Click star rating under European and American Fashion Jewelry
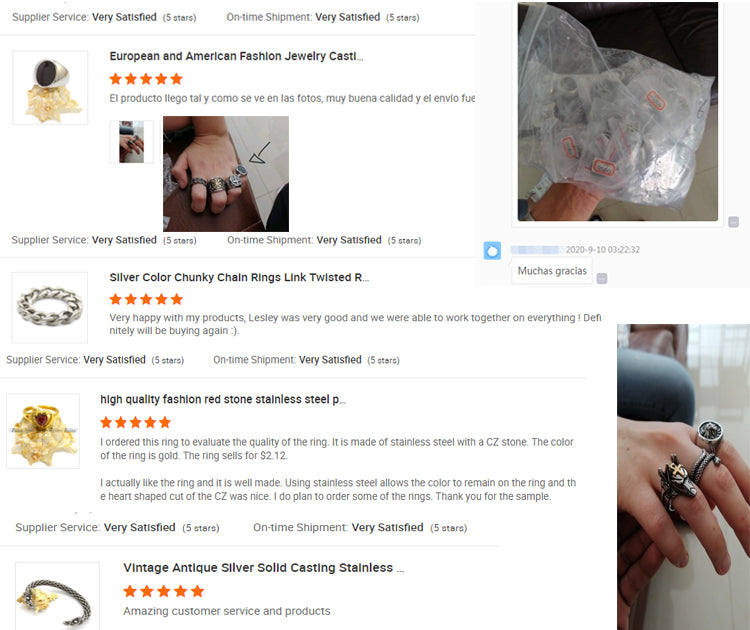This screenshot has width=750, height=630. point(146,79)
